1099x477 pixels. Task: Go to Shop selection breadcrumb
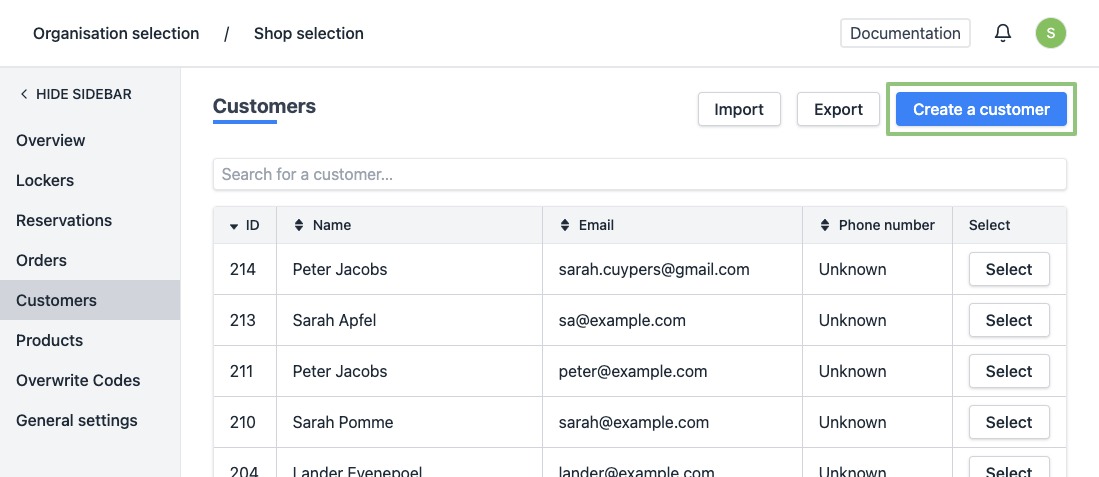(308, 33)
